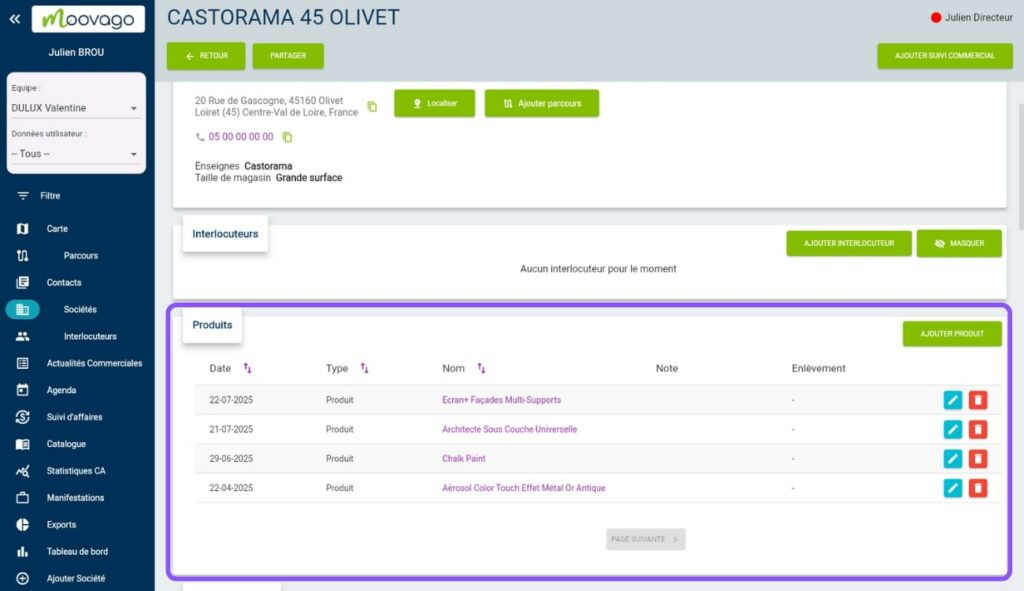Go to Statistiques CA menu item
Screen dimensions: 1024x591
[x=76, y=471]
